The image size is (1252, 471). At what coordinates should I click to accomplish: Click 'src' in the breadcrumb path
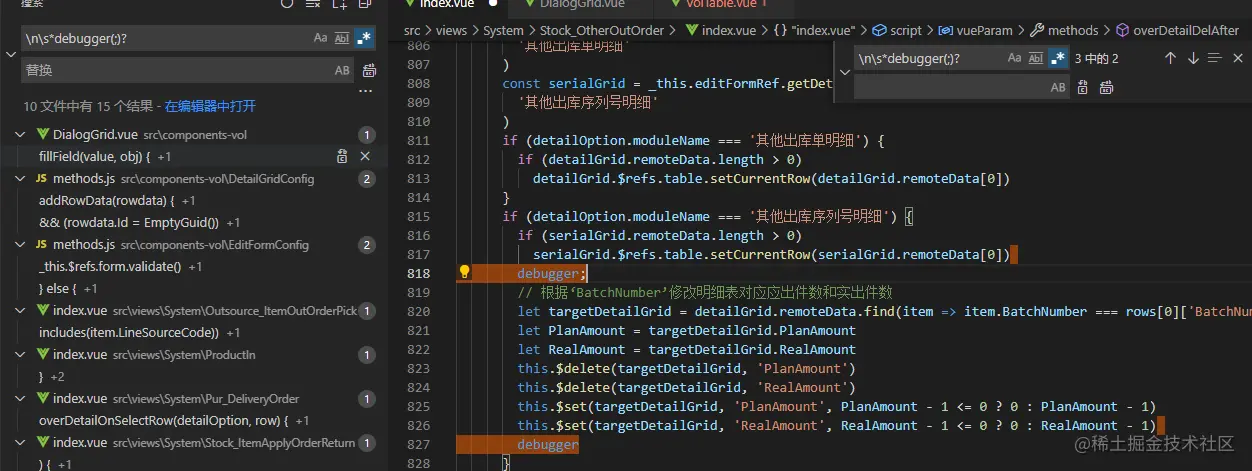point(412,30)
